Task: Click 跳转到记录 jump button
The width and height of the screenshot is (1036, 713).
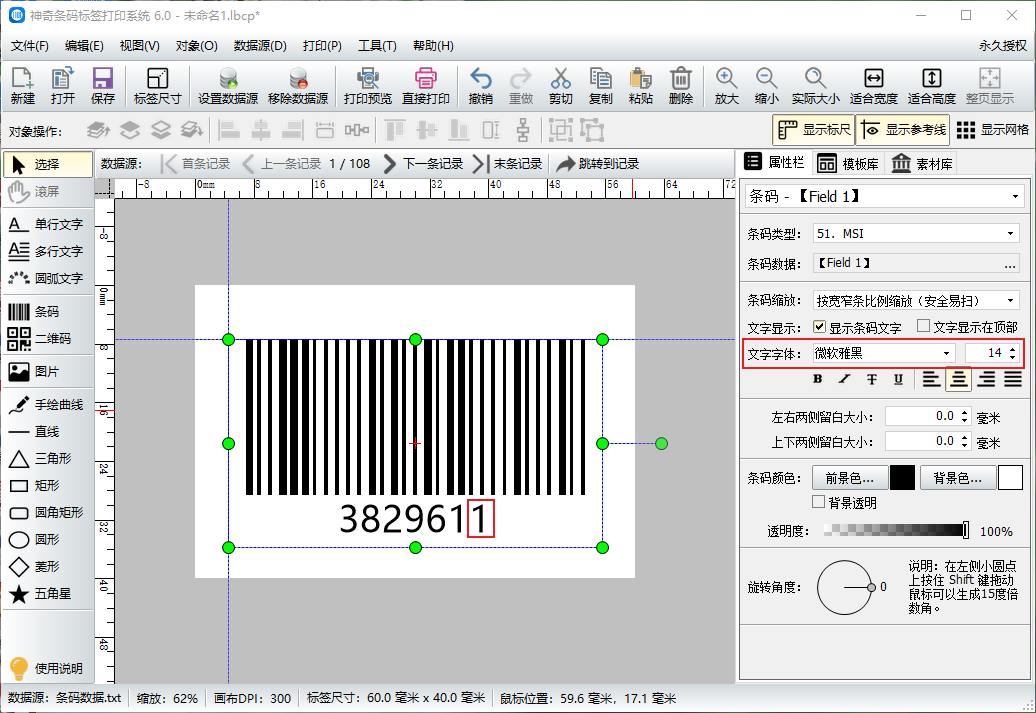Action: pyautogui.click(x=598, y=163)
